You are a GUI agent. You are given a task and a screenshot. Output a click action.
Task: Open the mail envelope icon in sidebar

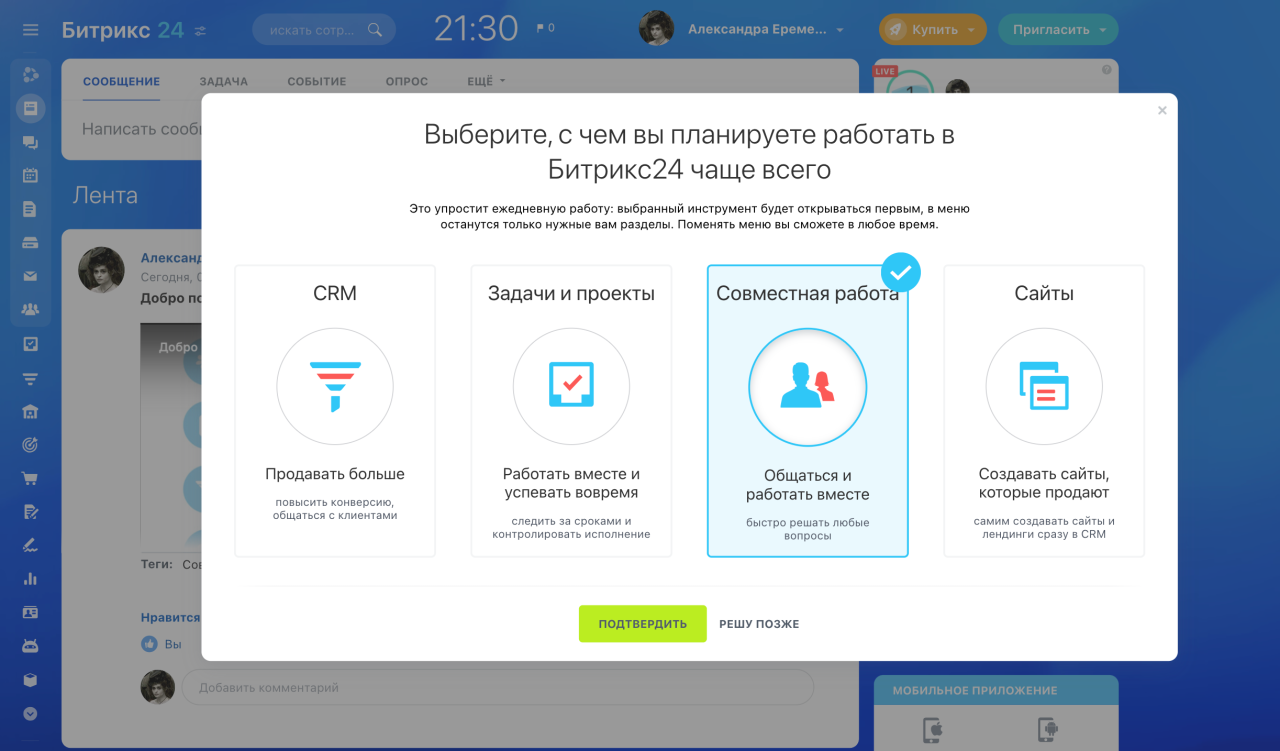pos(30,276)
